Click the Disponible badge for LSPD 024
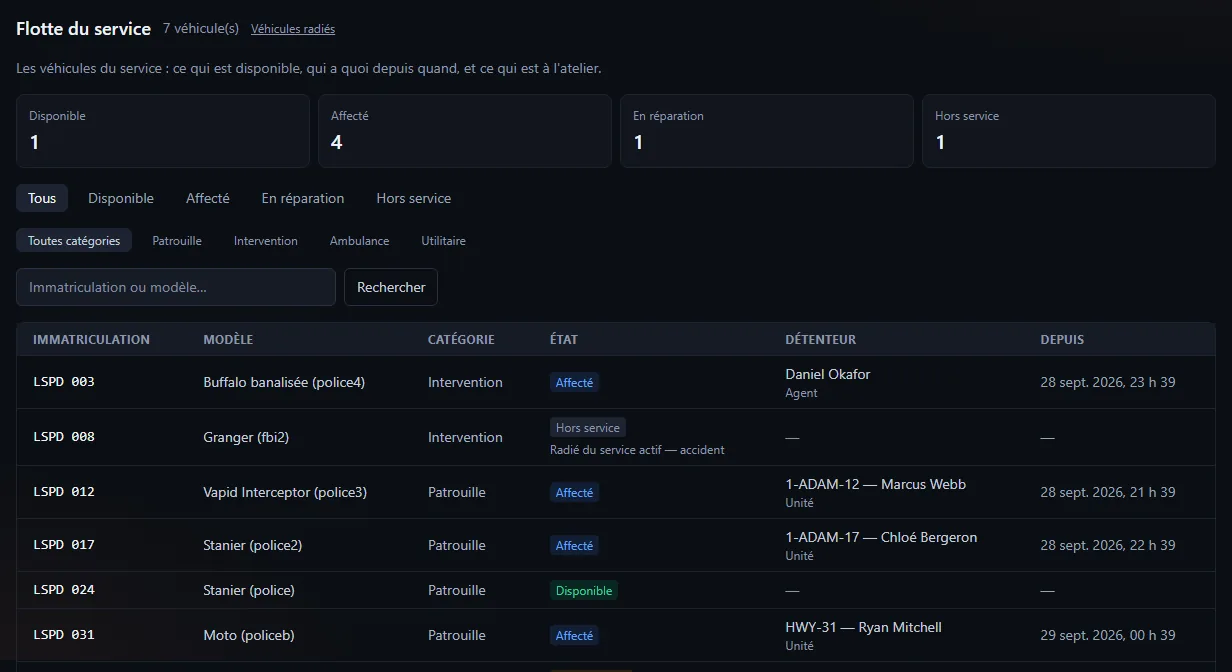Image resolution: width=1232 pixels, height=672 pixels. (584, 590)
